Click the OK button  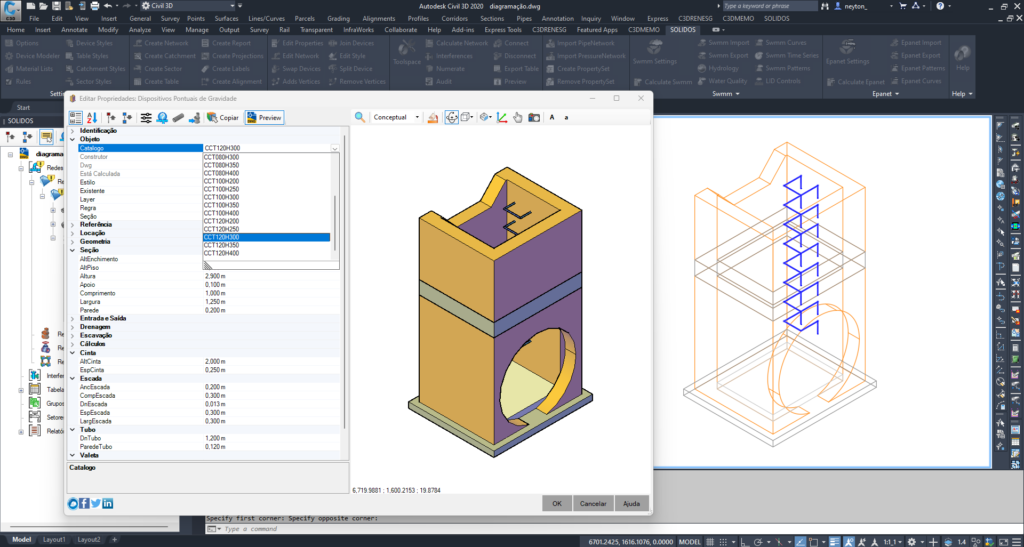[556, 503]
